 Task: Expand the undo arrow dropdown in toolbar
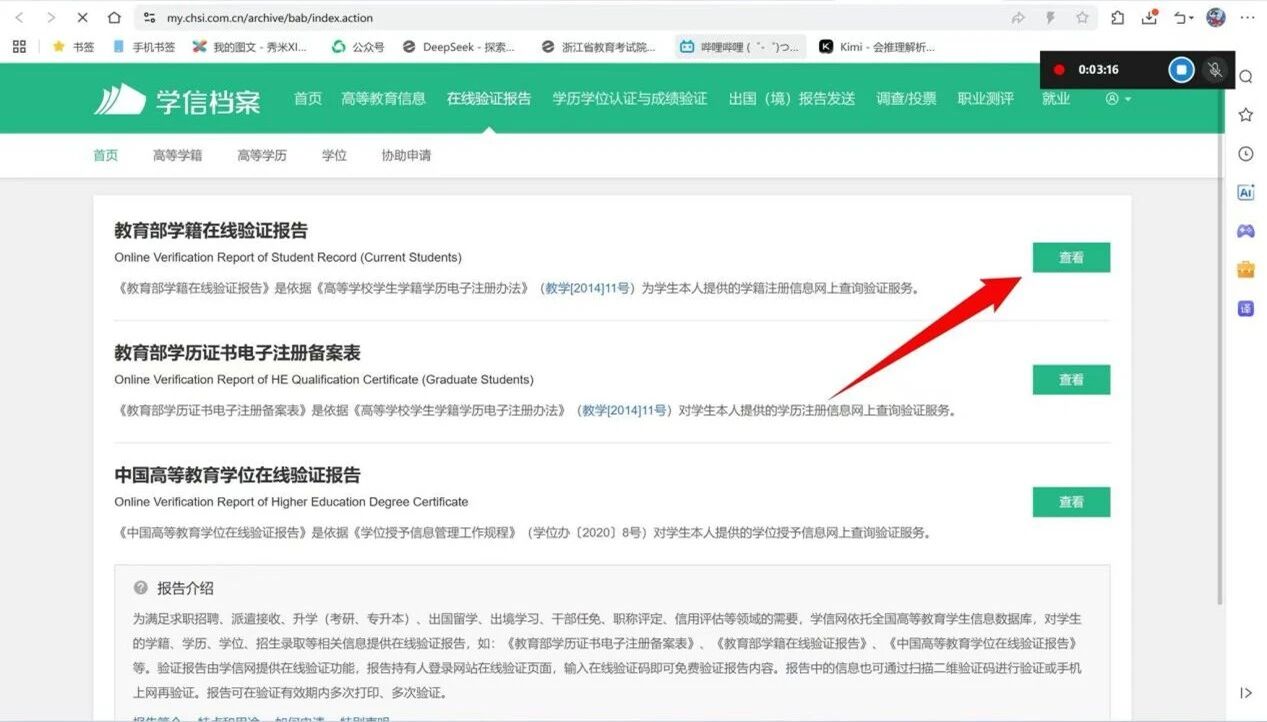tap(1184, 18)
